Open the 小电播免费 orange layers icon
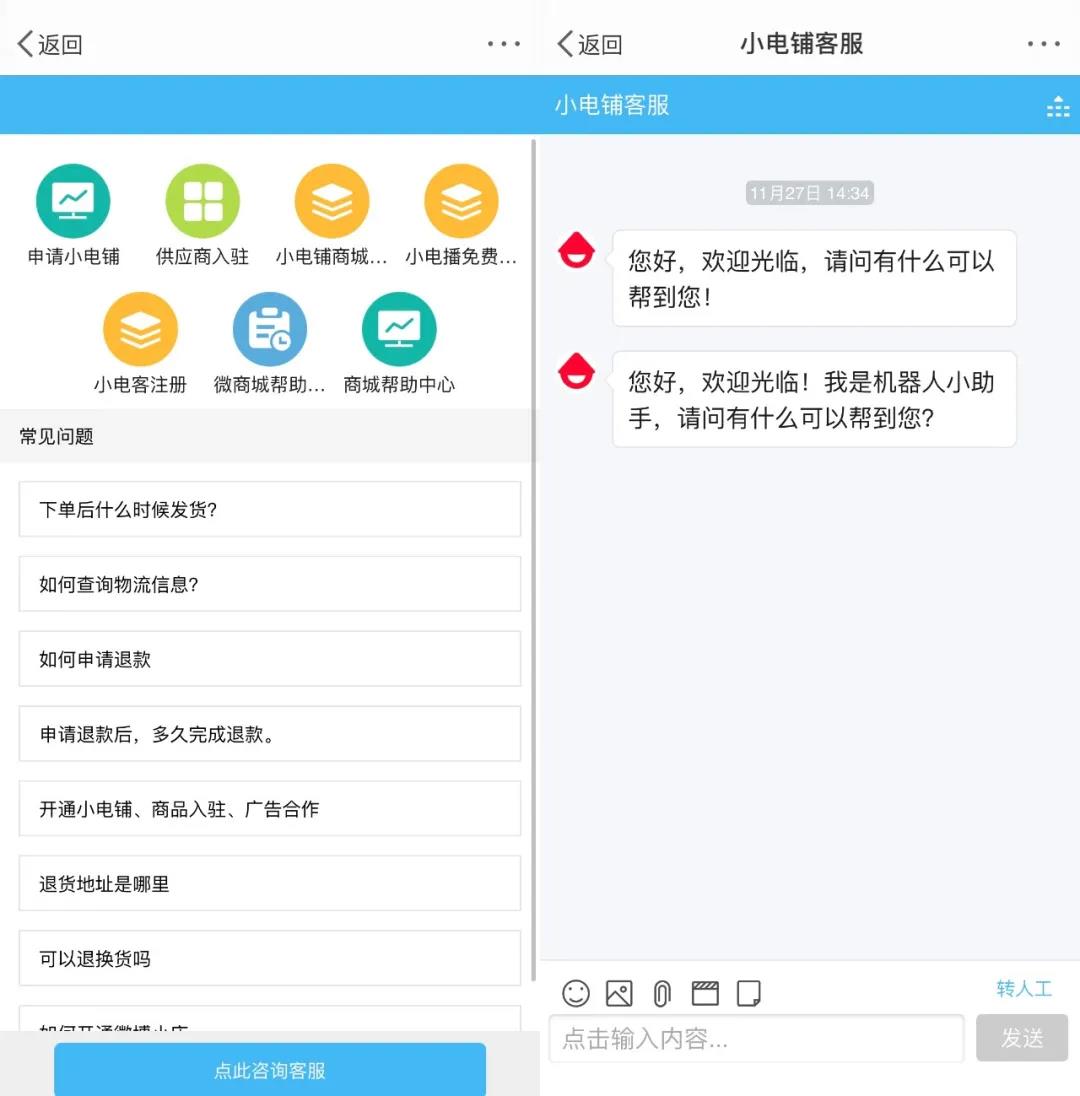Viewport: 1080px width, 1096px height. [x=461, y=201]
